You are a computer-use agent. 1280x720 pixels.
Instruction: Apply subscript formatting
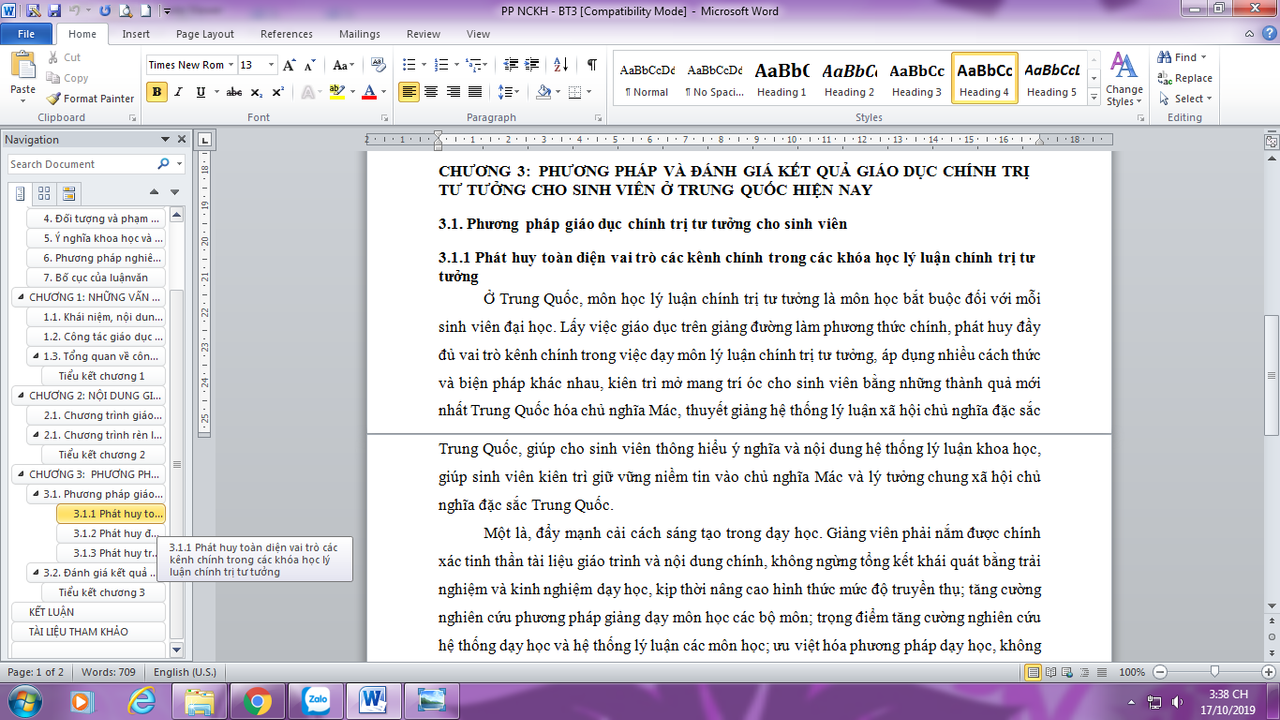[x=257, y=92]
